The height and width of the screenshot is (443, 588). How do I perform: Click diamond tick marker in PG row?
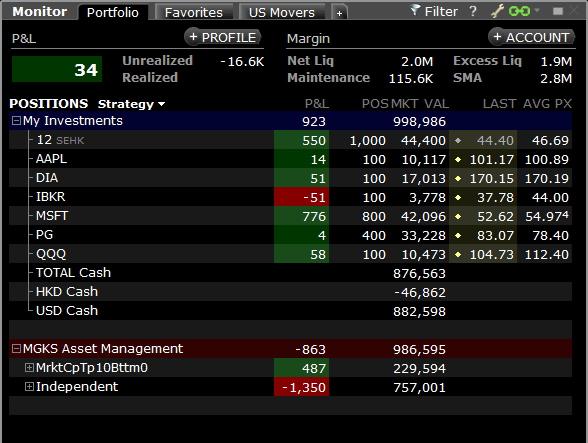(458, 236)
